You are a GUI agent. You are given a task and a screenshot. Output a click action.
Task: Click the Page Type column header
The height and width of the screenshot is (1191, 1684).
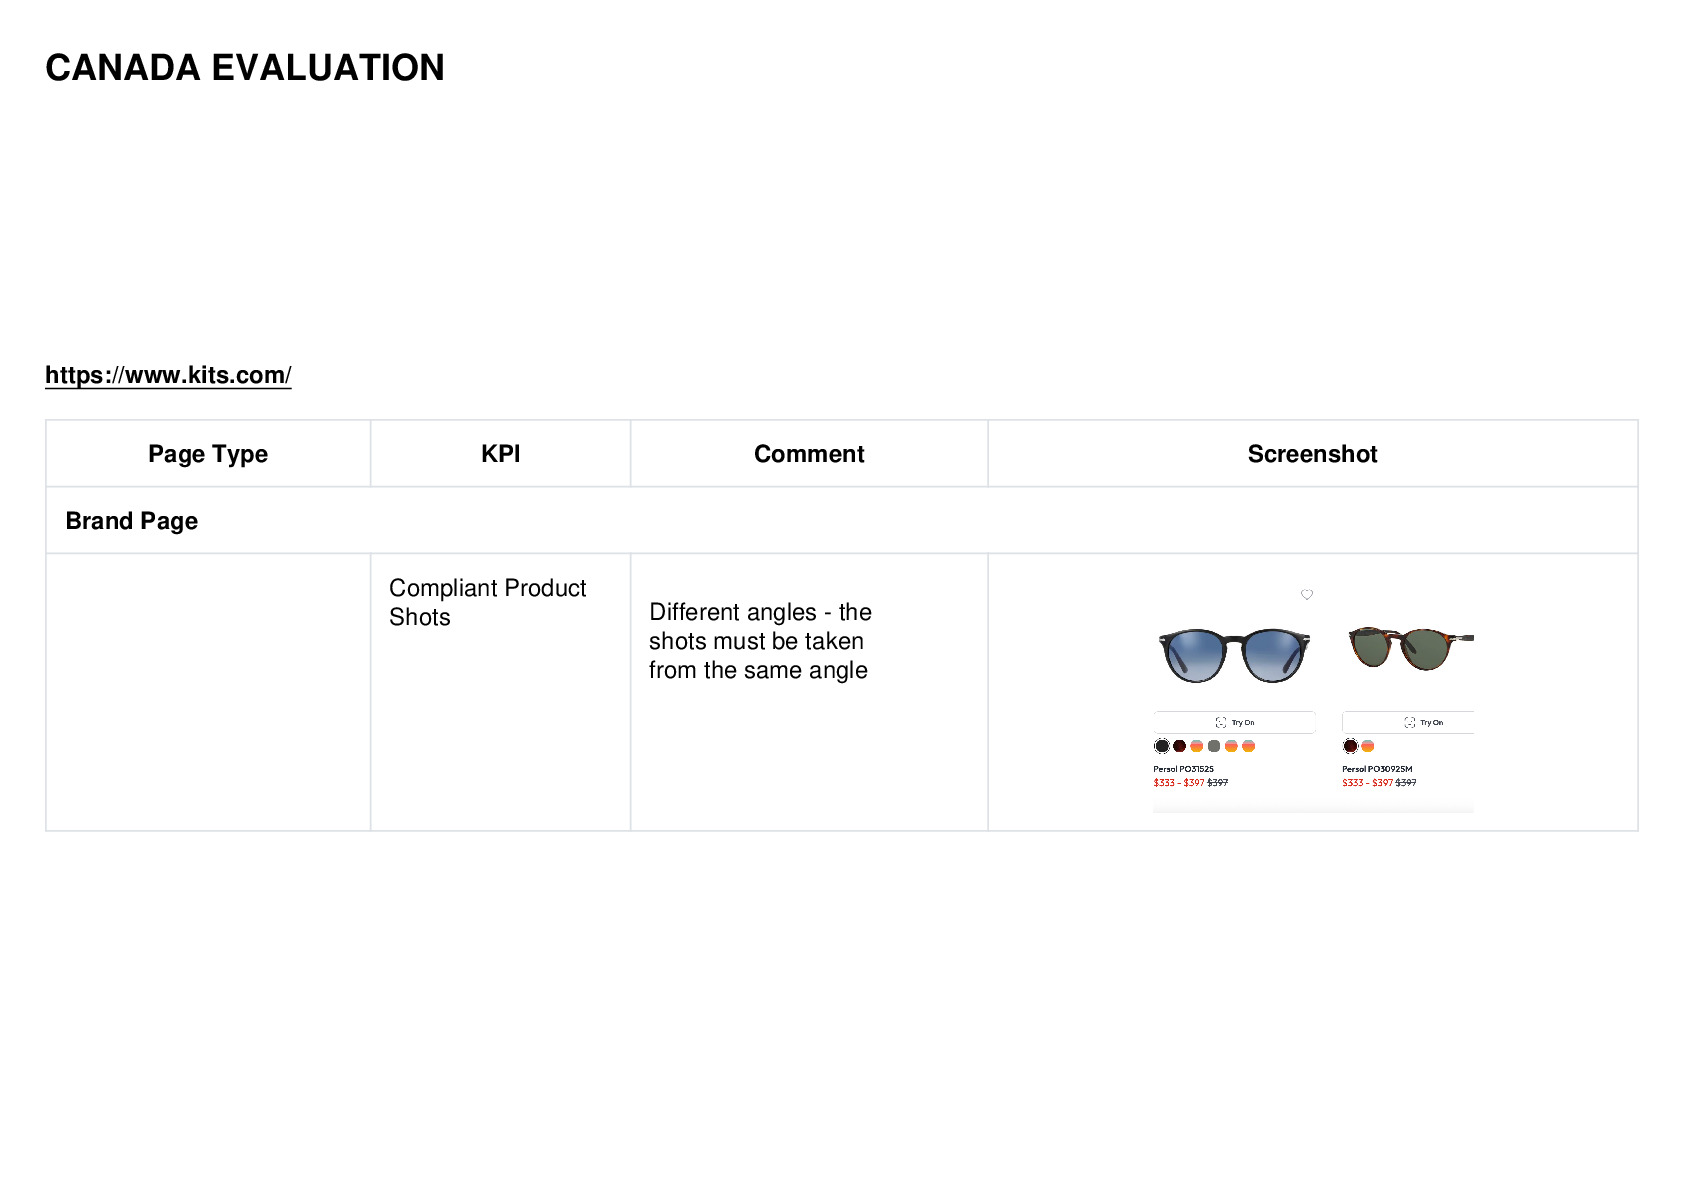(x=208, y=454)
